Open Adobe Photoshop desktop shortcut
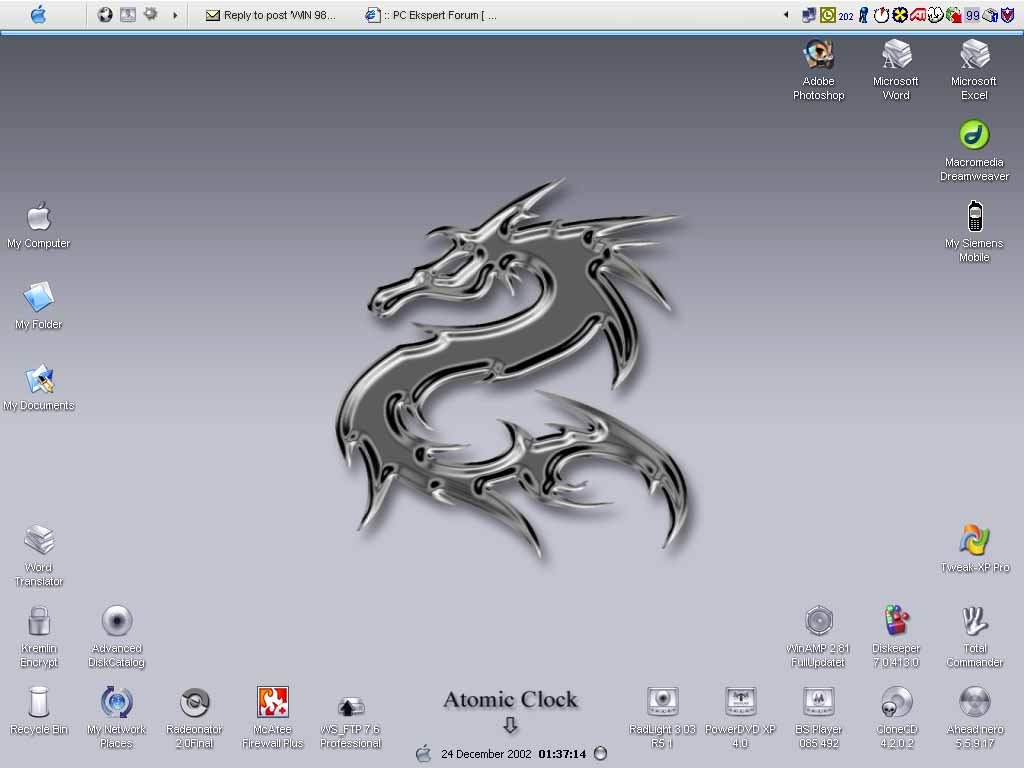The image size is (1024, 768). pyautogui.click(x=818, y=56)
